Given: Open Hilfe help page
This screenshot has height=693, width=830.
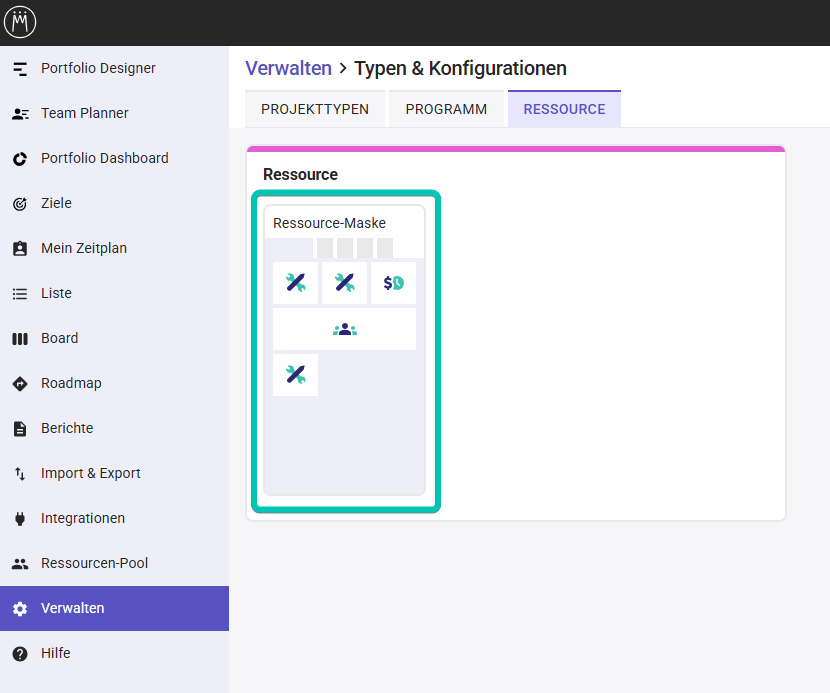Looking at the screenshot, I should coord(114,653).
